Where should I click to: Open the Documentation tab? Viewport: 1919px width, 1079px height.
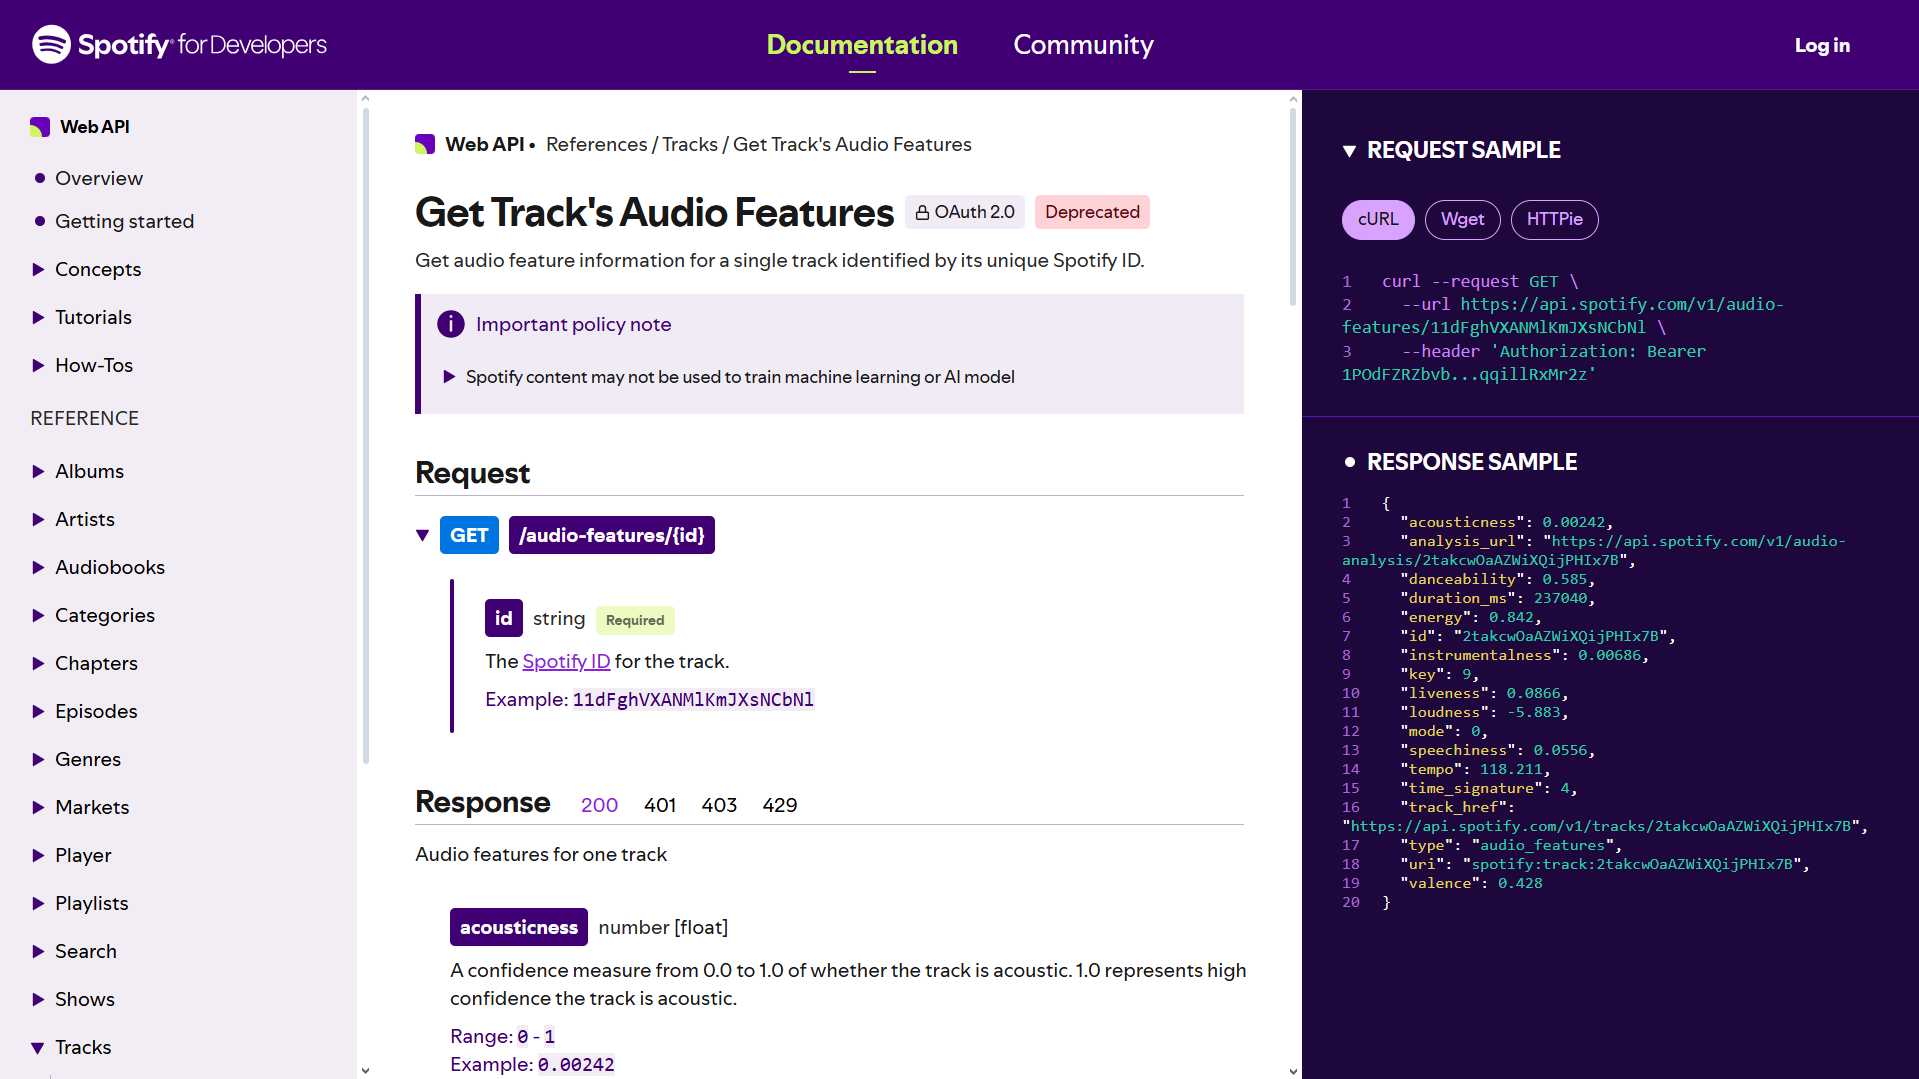click(862, 45)
